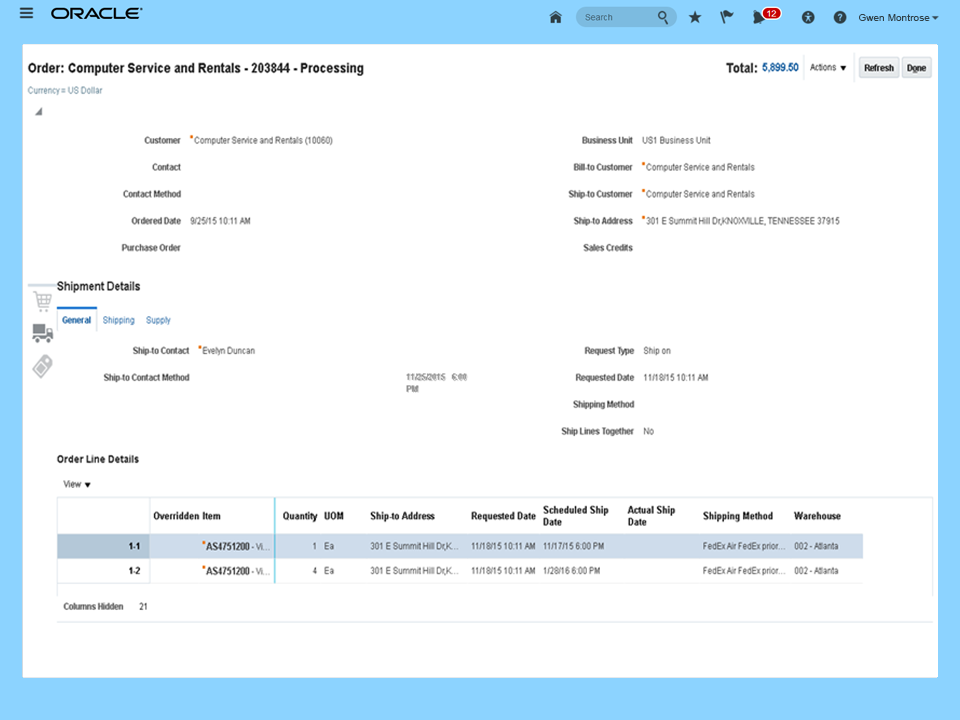
Task: Click the Done button
Action: 916,68
